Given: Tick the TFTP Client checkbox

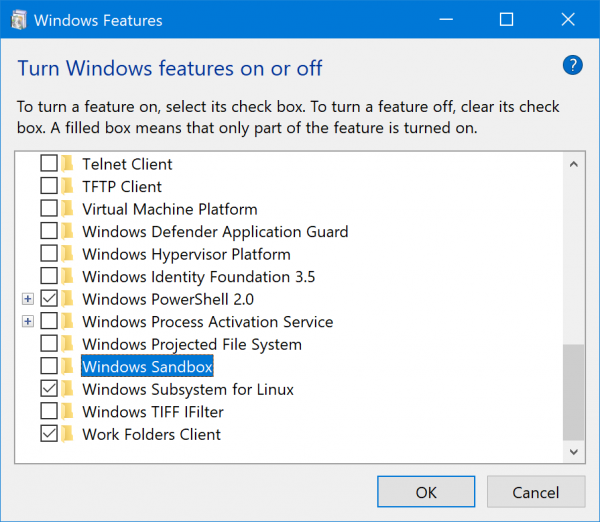Looking at the screenshot, I should point(48,187).
